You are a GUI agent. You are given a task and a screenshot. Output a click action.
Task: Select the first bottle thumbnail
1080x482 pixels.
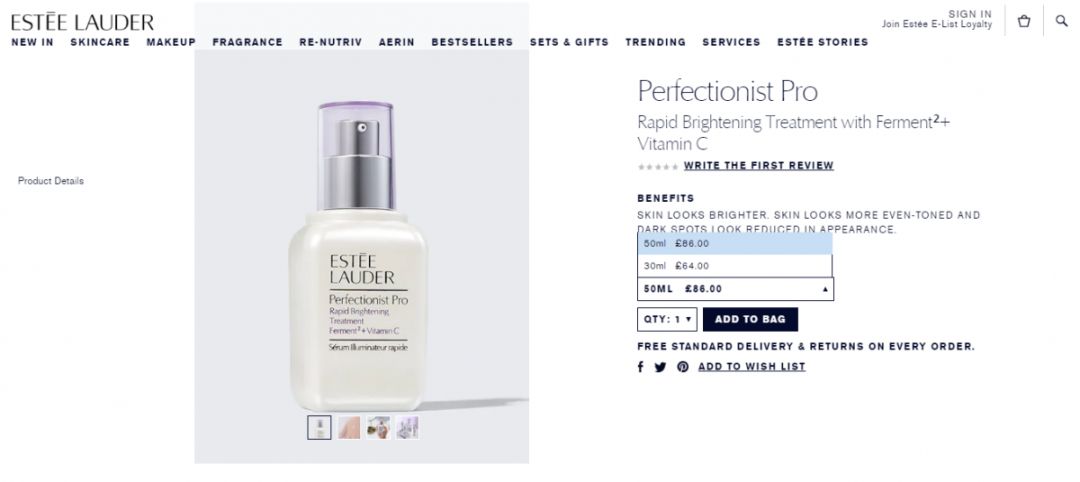319,428
